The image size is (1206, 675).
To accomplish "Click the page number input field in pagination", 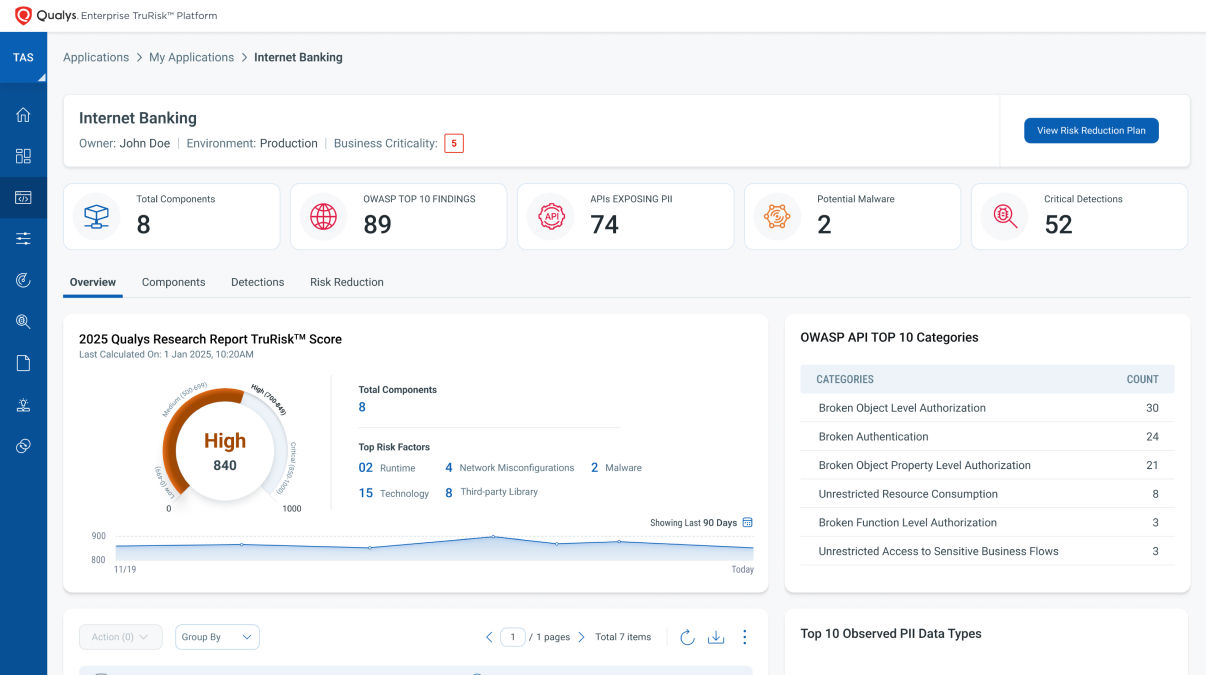I will (513, 637).
